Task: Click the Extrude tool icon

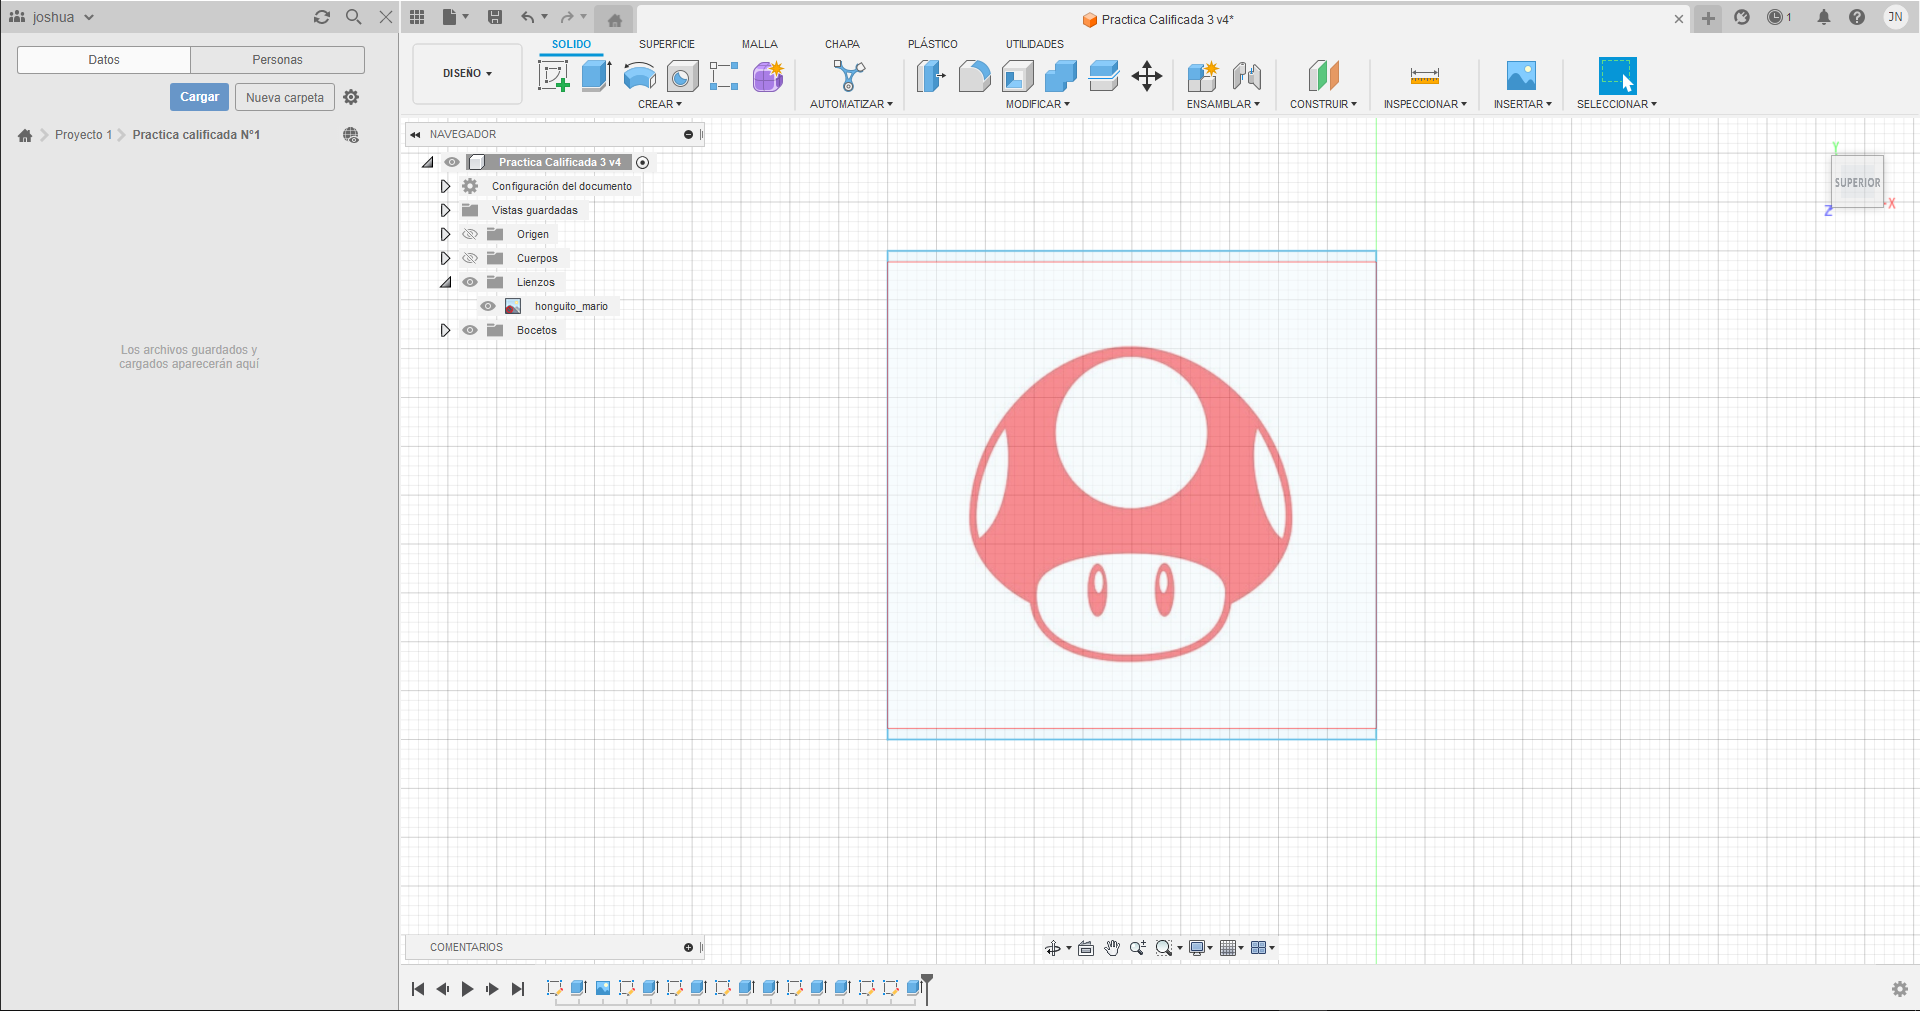Action: pos(596,76)
